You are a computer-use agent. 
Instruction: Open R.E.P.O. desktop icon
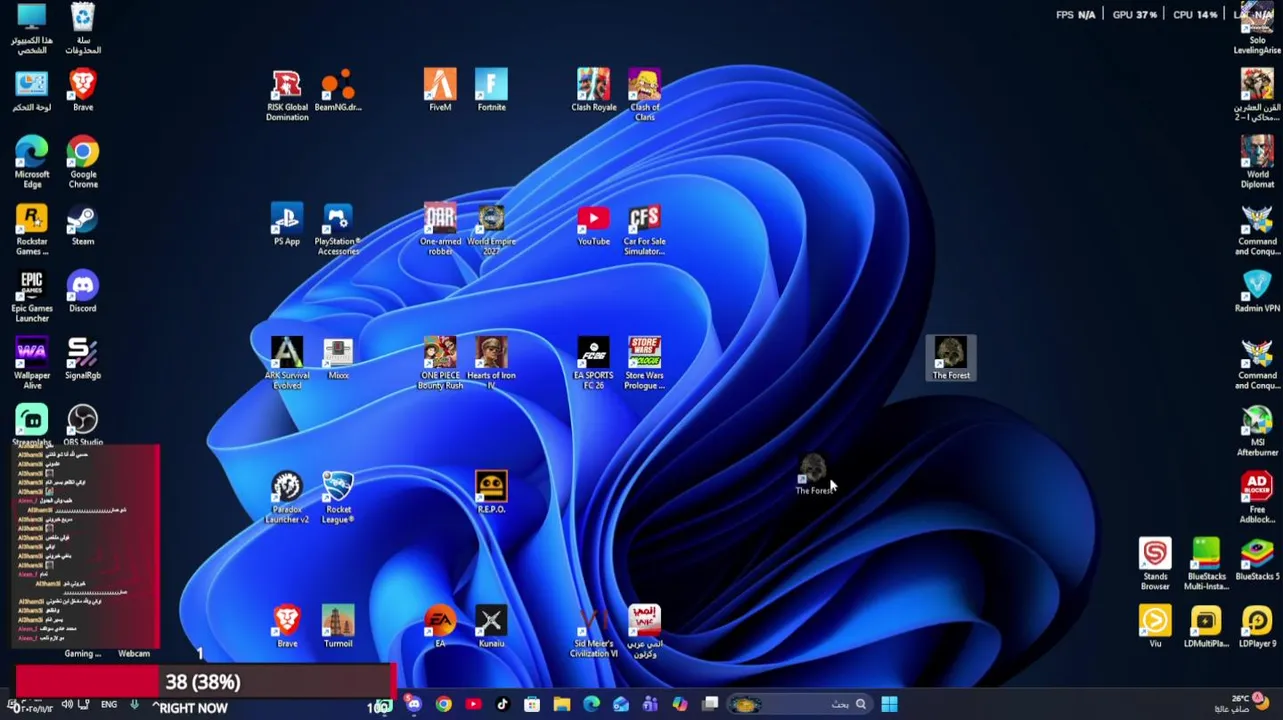click(x=491, y=494)
